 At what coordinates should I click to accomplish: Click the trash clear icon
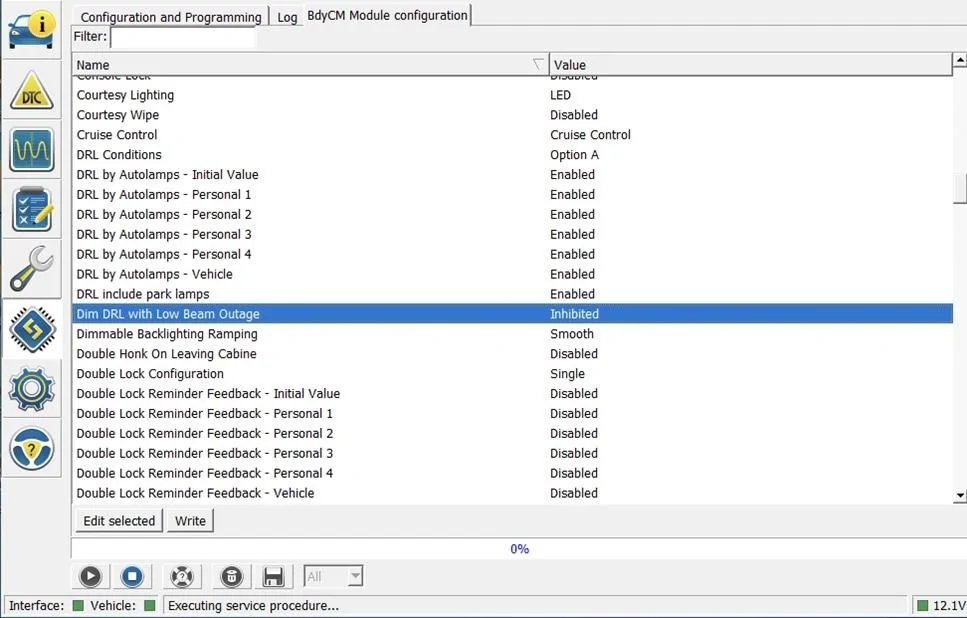(232, 577)
